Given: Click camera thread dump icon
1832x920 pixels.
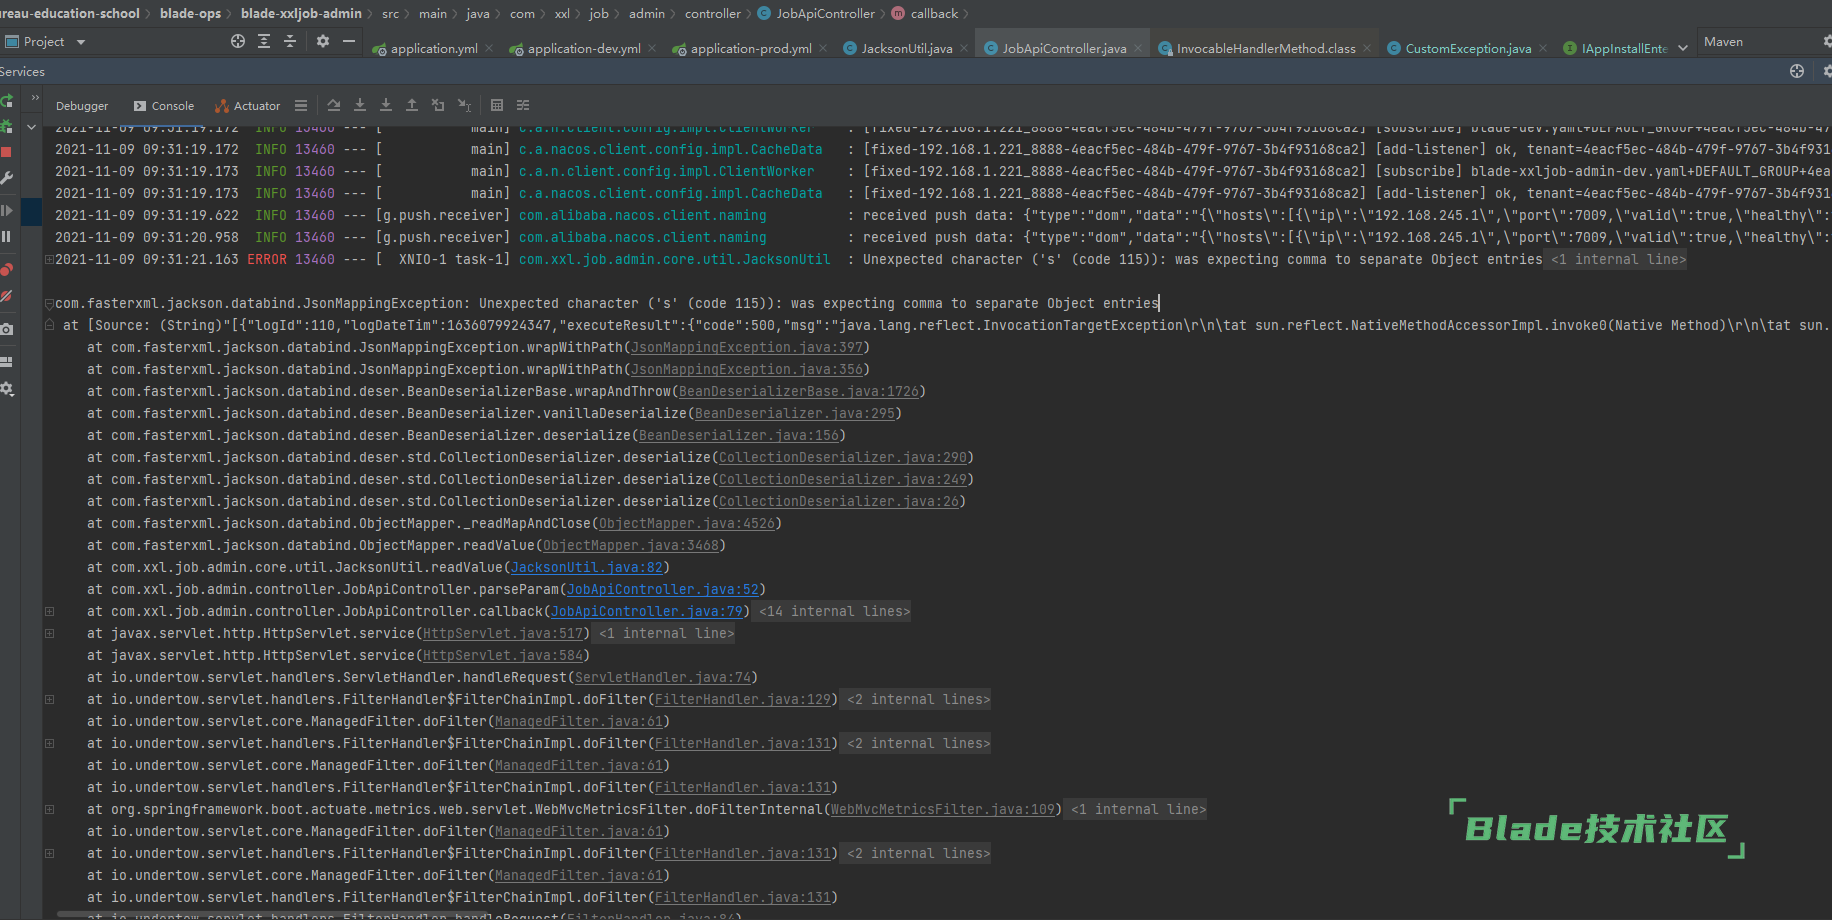Looking at the screenshot, I should [x=6, y=329].
